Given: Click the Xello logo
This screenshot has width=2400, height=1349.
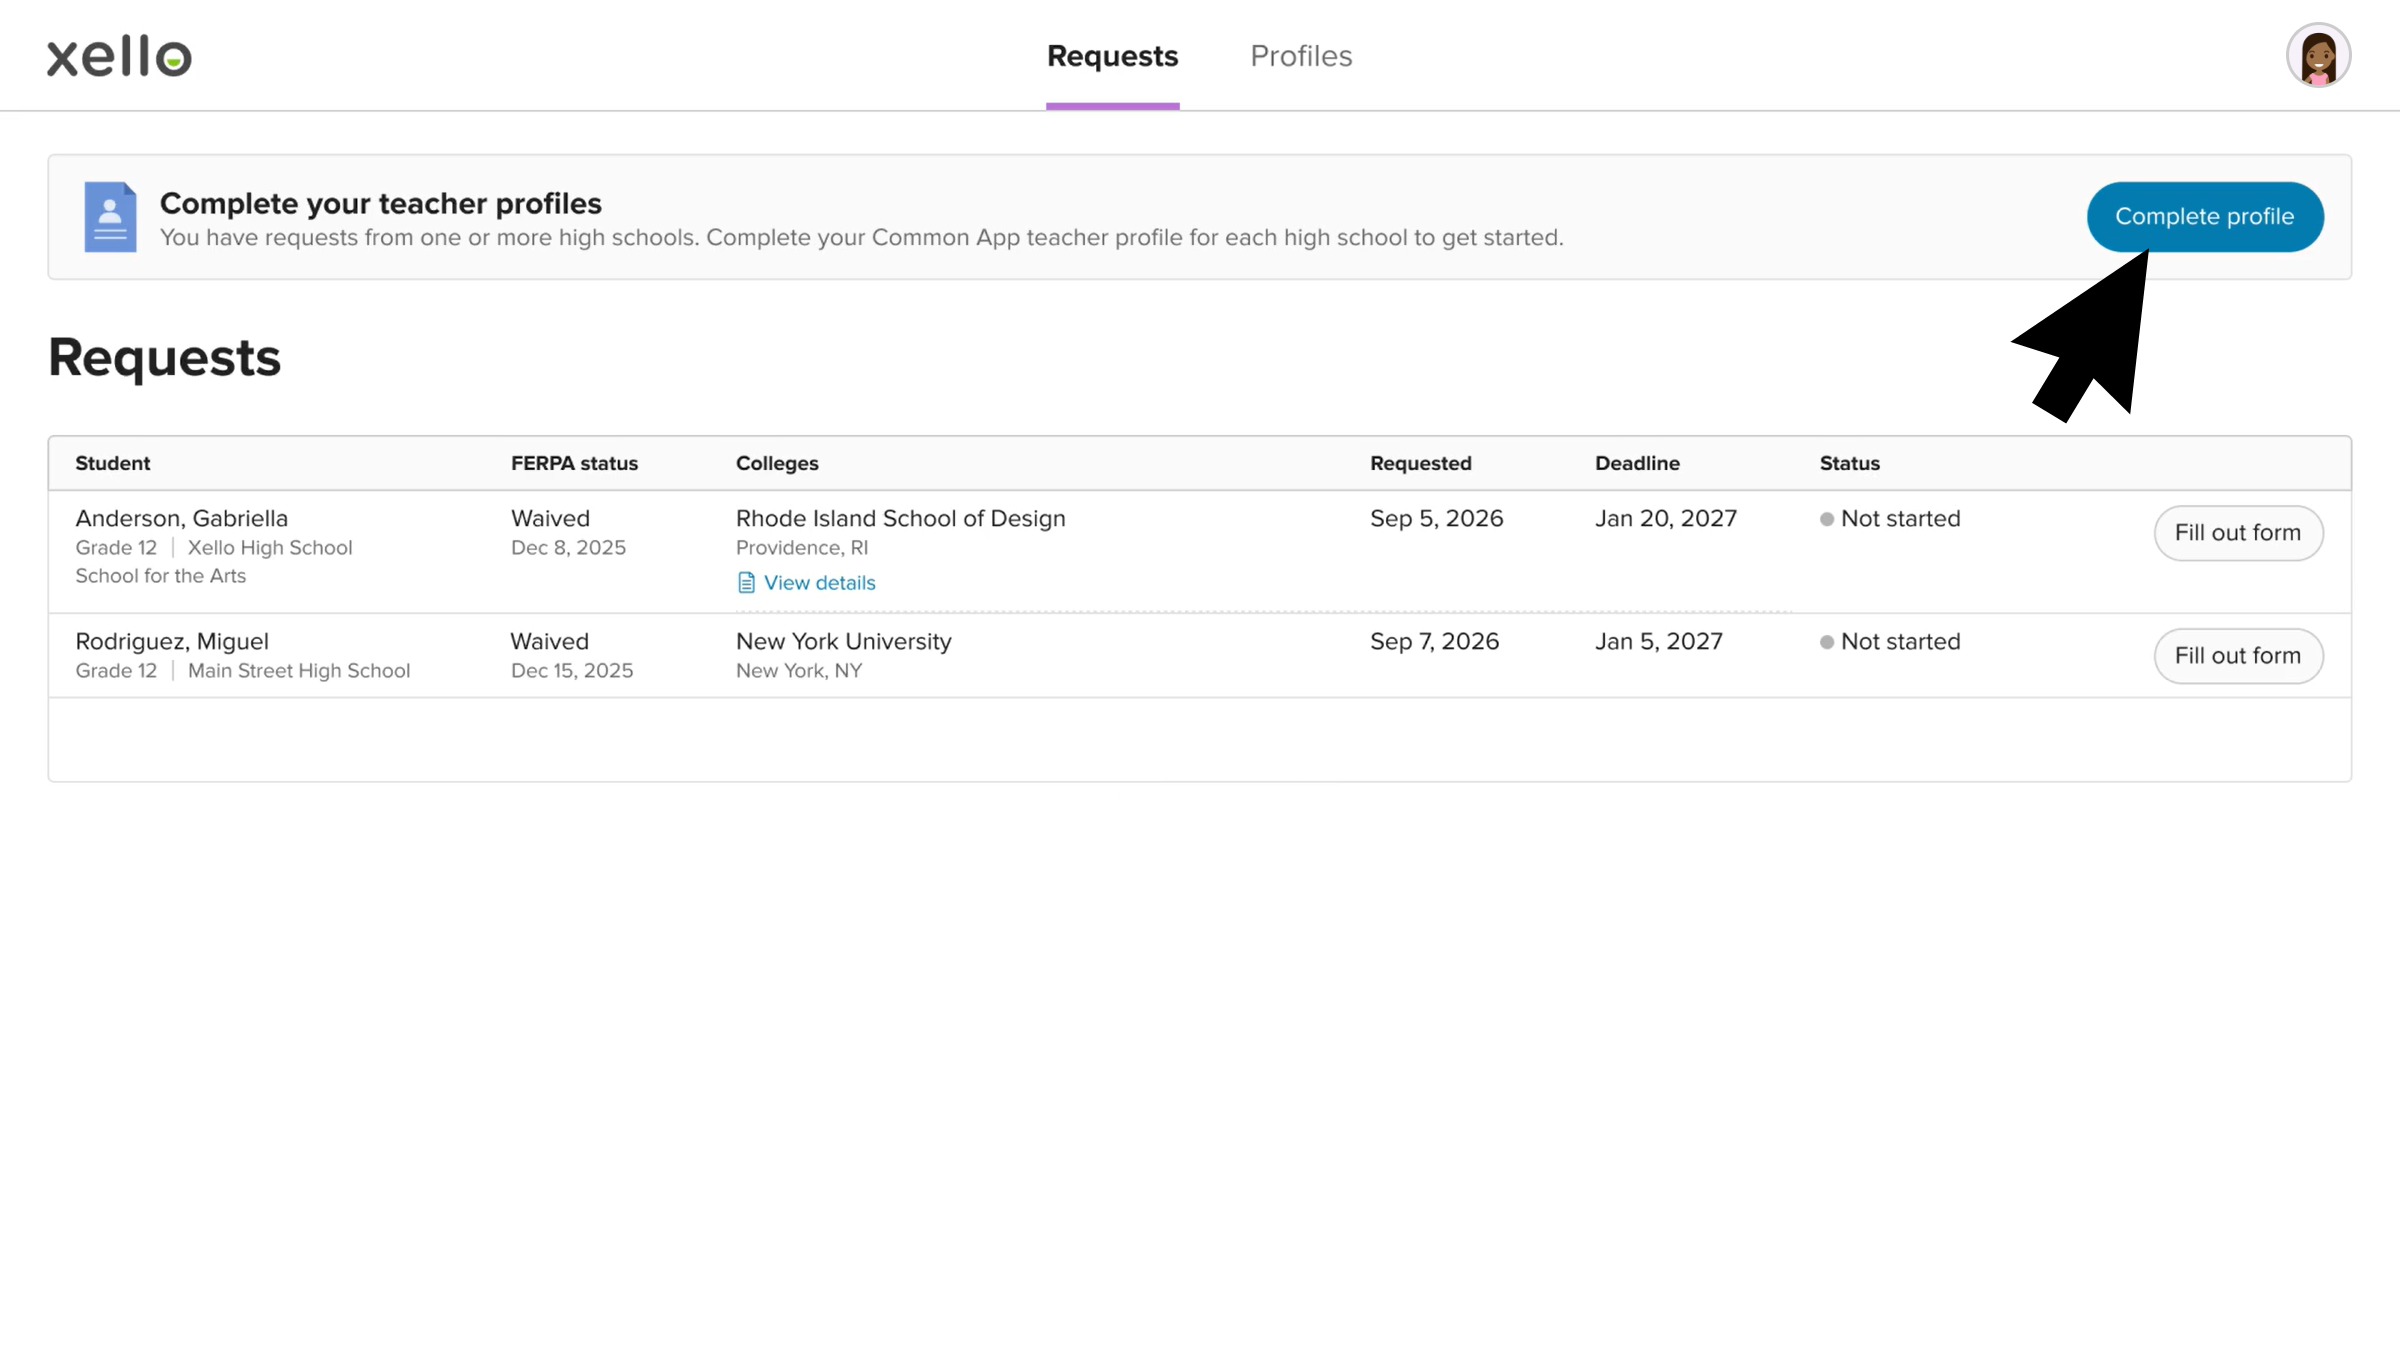Looking at the screenshot, I should click(x=119, y=56).
